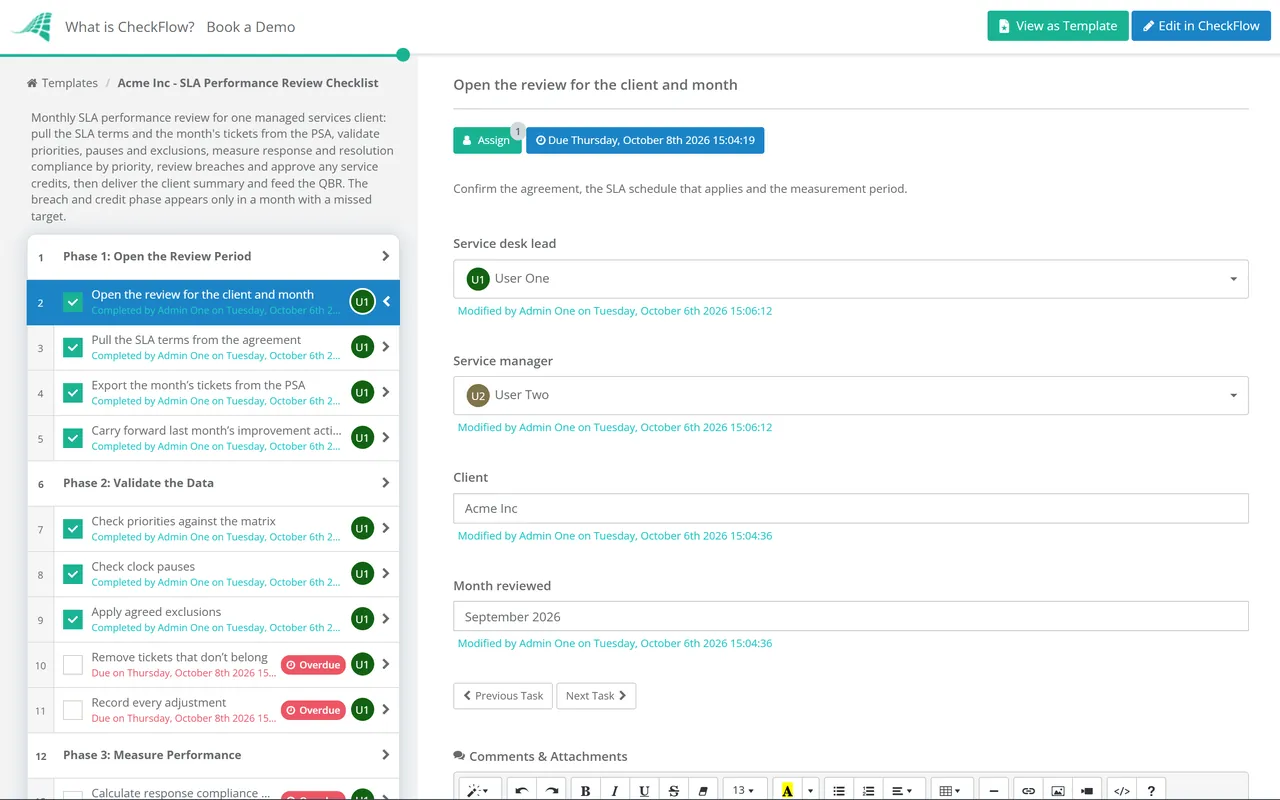Uncheck 'Export the month's tickets' checkbox

click(x=73, y=393)
